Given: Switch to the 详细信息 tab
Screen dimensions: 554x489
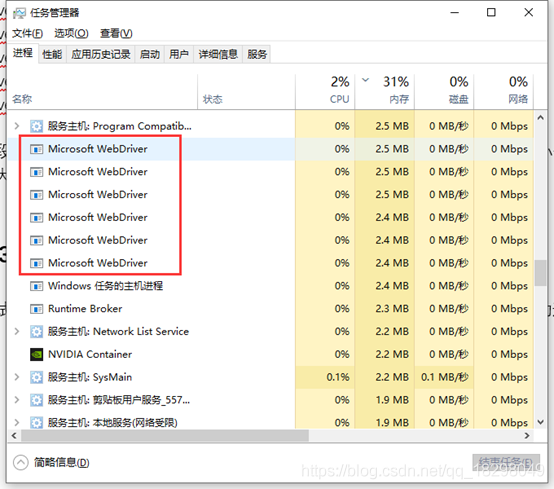Looking at the screenshot, I should tap(218, 54).
